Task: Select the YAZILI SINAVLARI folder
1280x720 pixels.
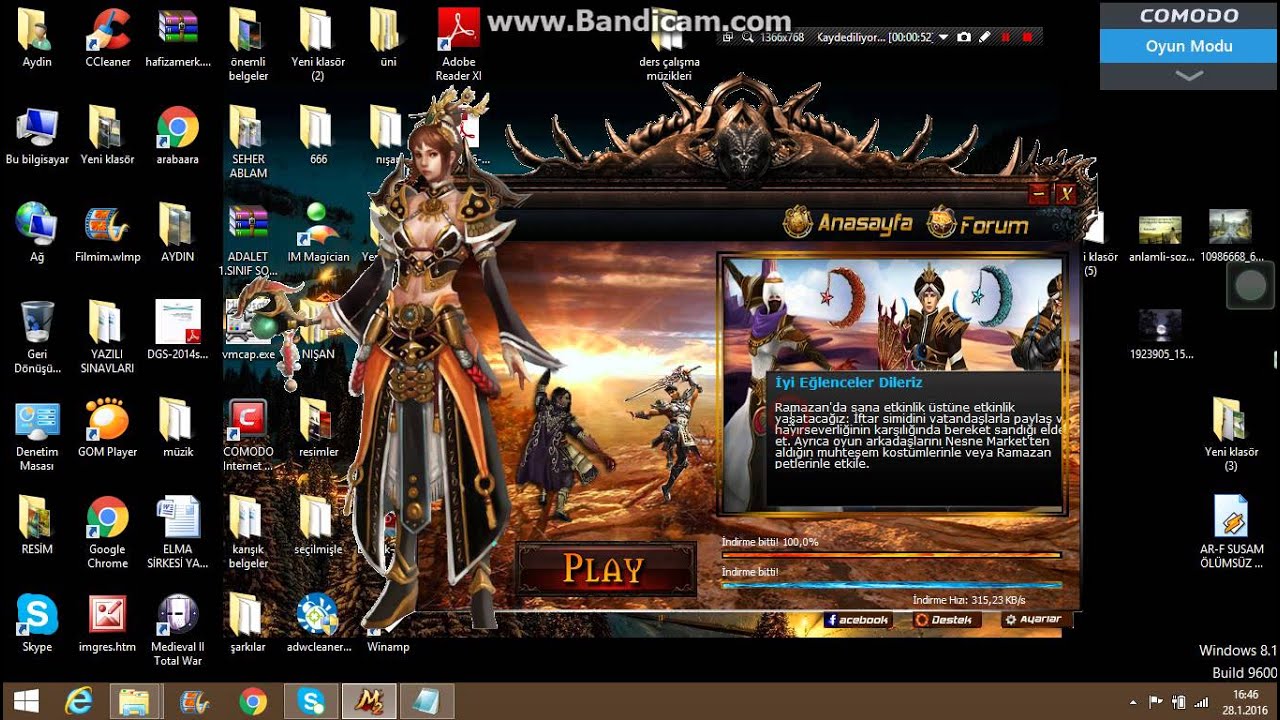Action: (x=107, y=337)
